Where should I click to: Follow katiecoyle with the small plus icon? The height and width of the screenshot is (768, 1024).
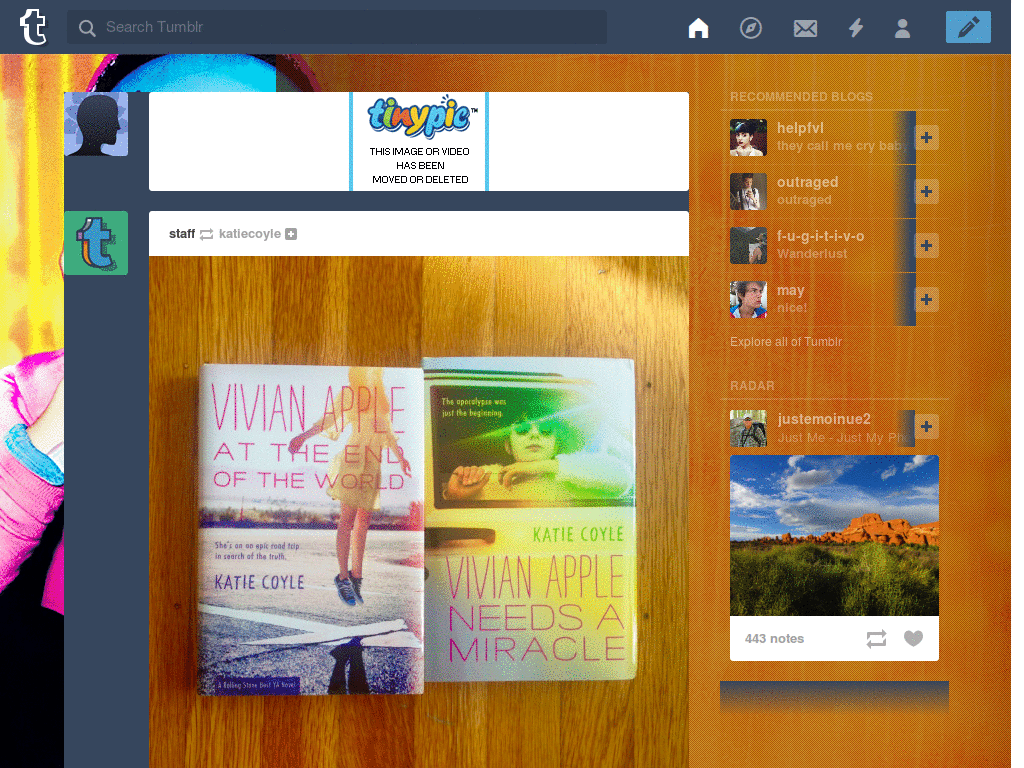[291, 234]
